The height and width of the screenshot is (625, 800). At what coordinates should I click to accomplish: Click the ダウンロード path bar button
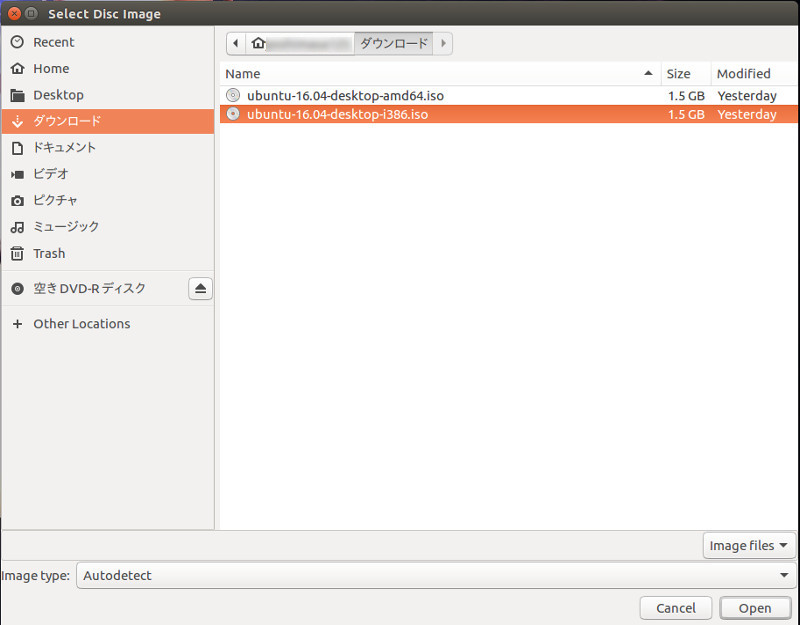(x=393, y=43)
